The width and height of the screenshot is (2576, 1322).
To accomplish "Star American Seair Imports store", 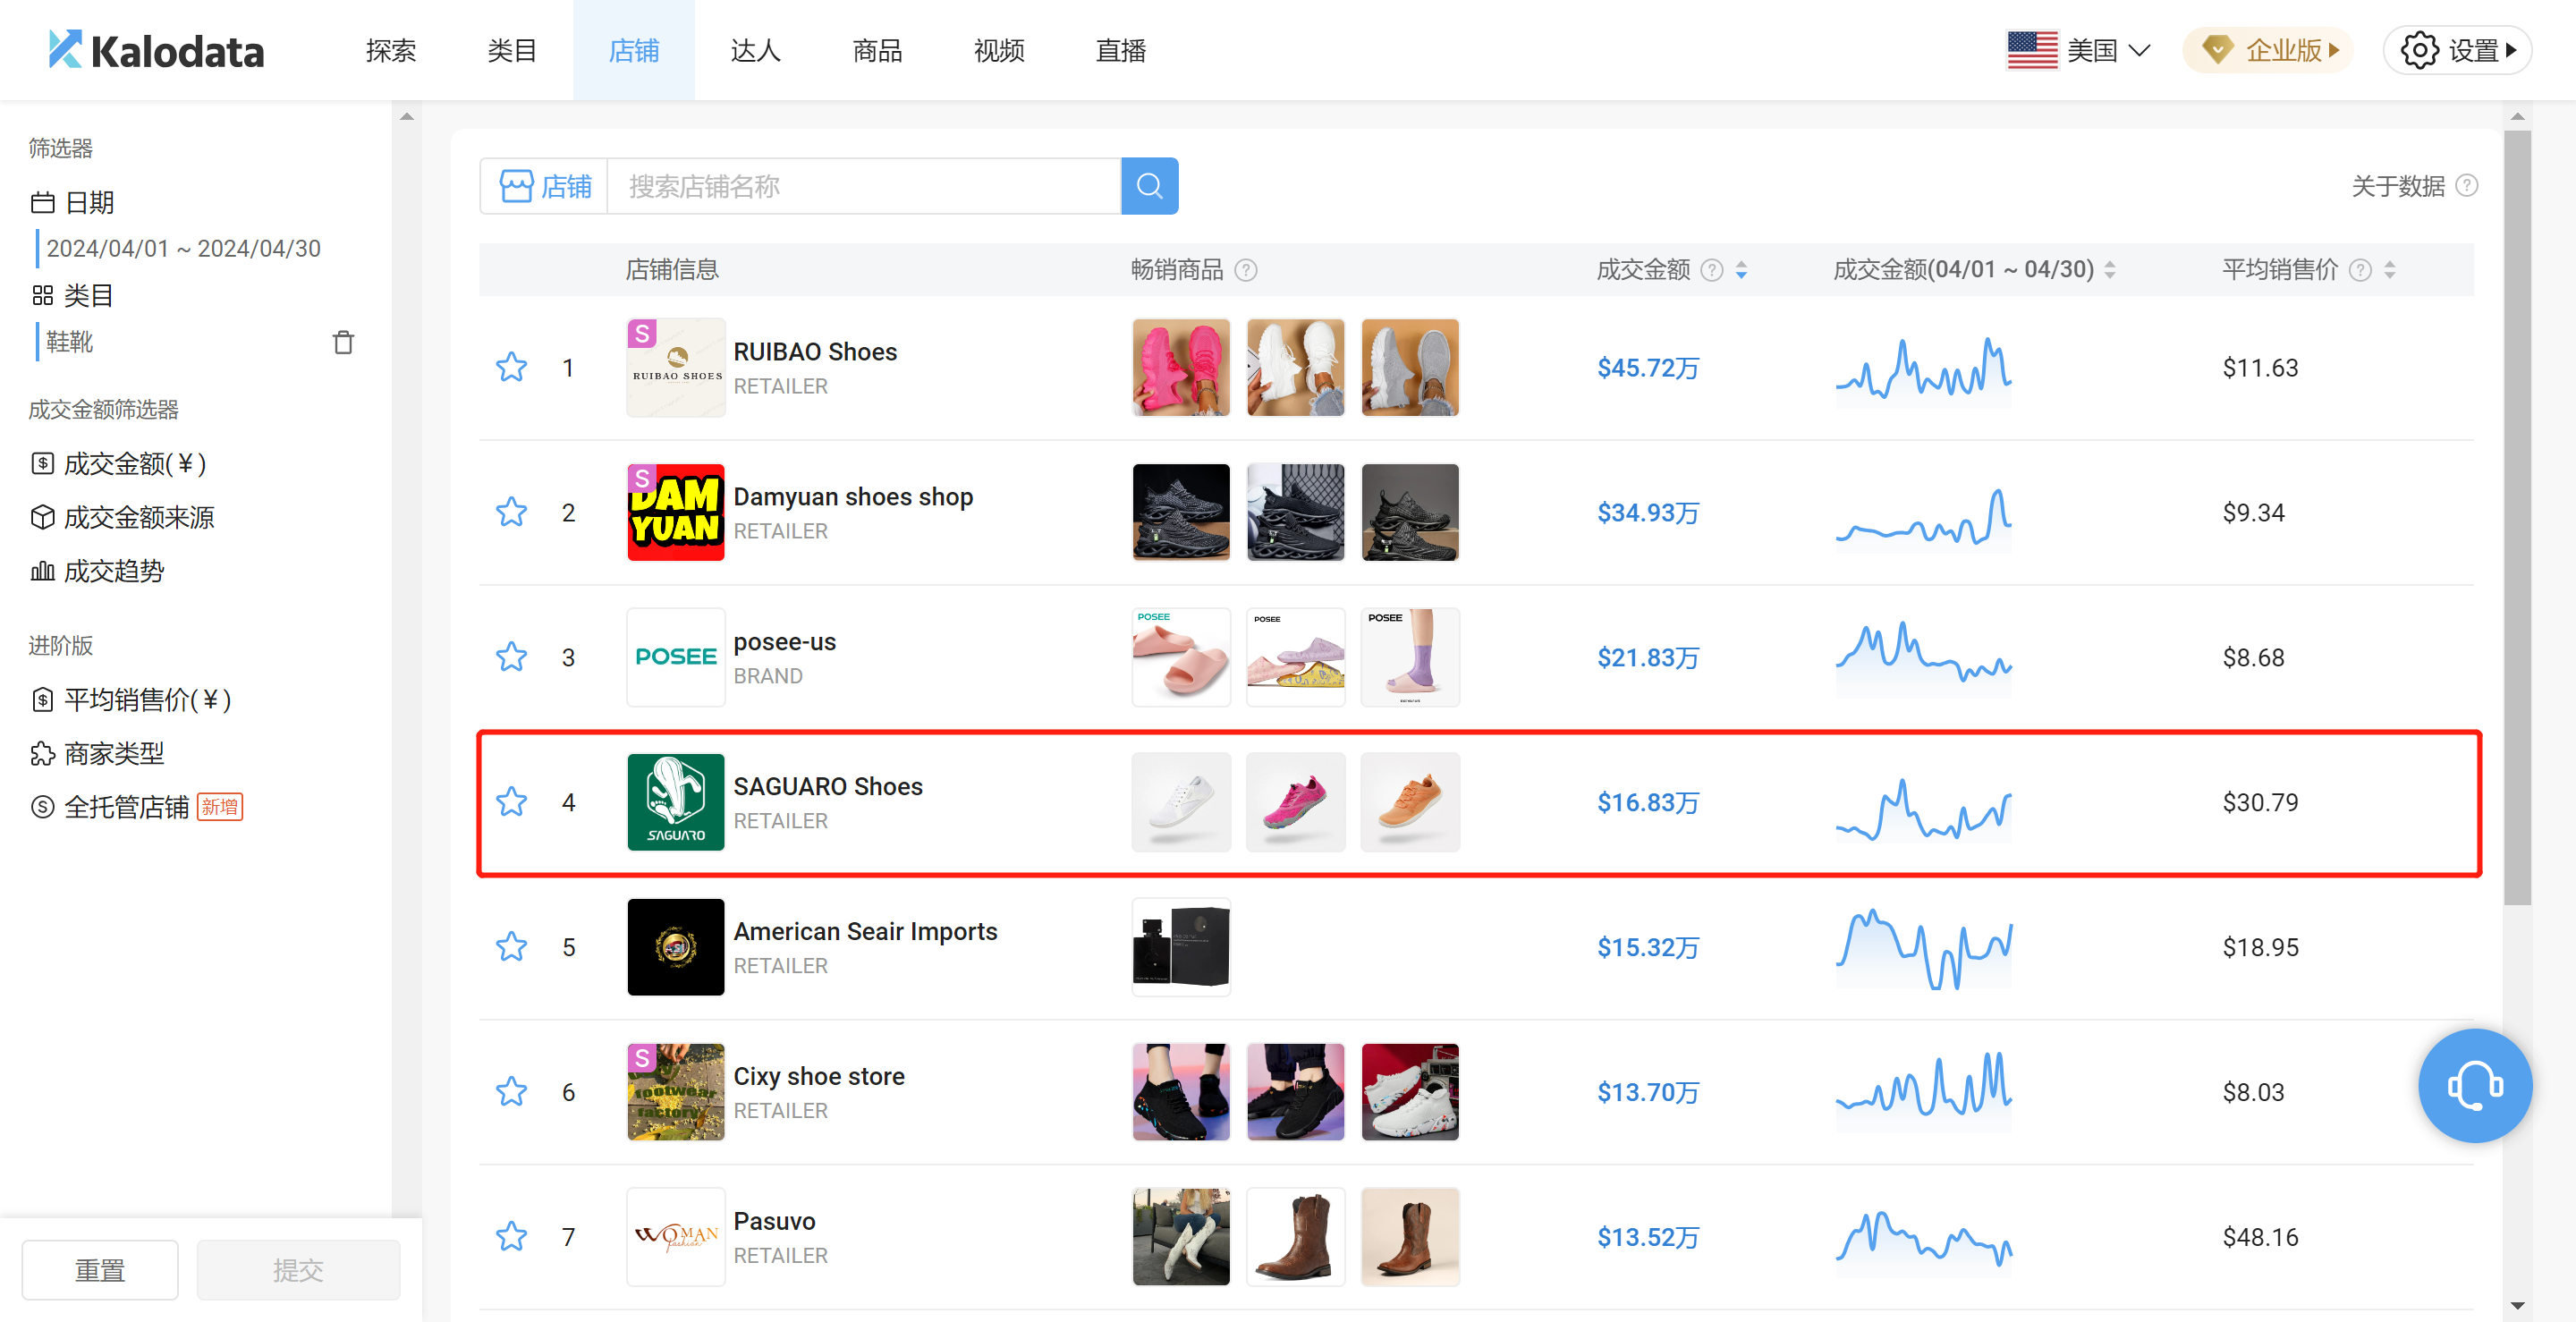I will click(511, 947).
